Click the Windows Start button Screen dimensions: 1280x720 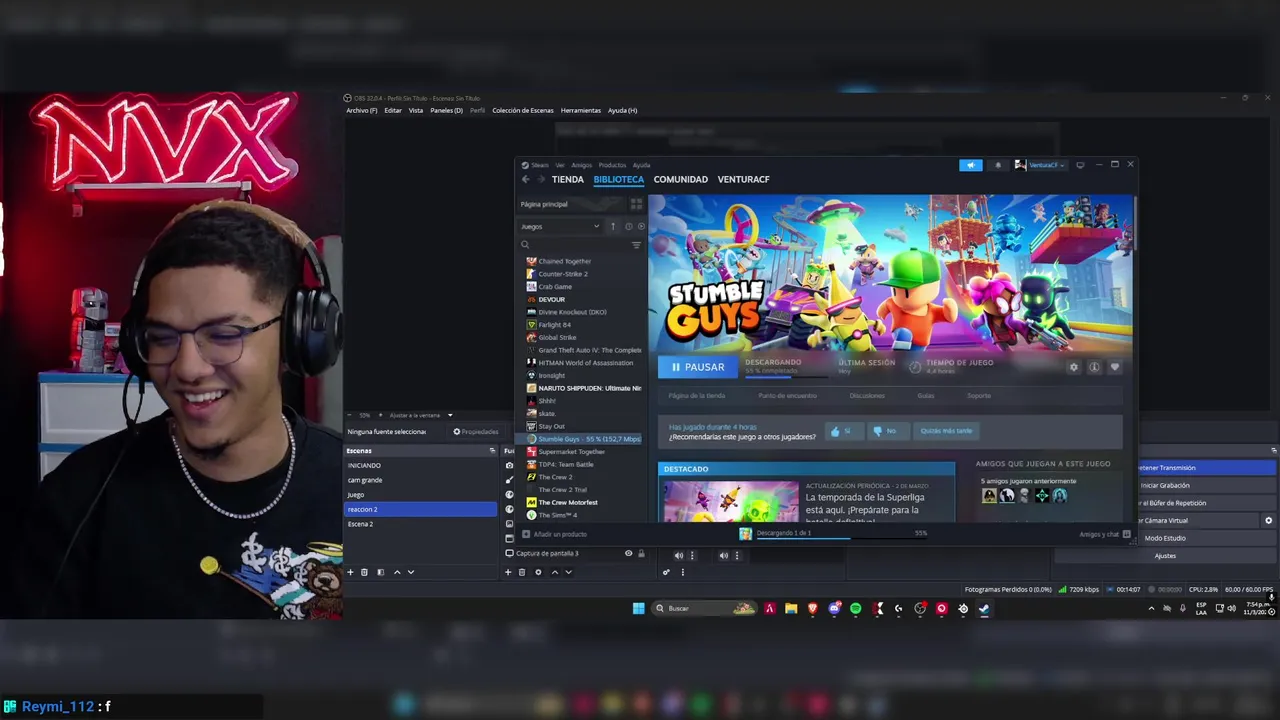click(x=638, y=608)
